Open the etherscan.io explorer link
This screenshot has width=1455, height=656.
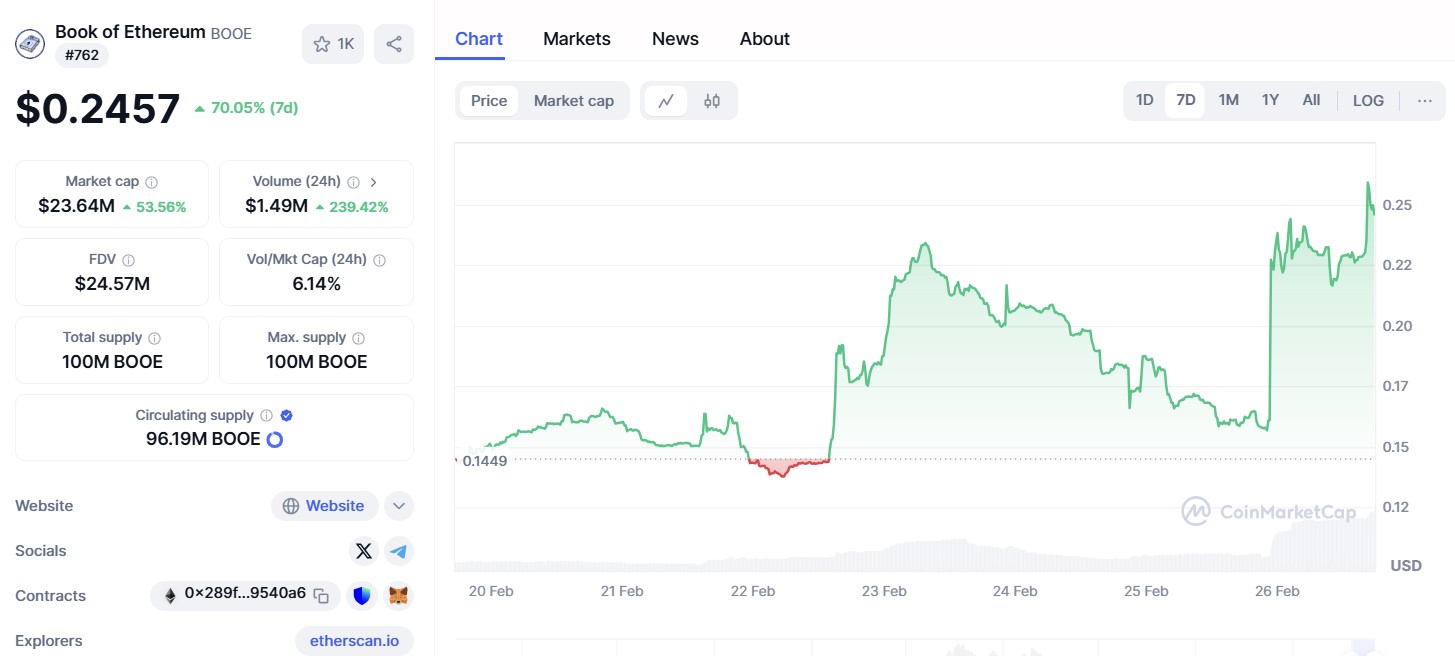click(x=354, y=640)
